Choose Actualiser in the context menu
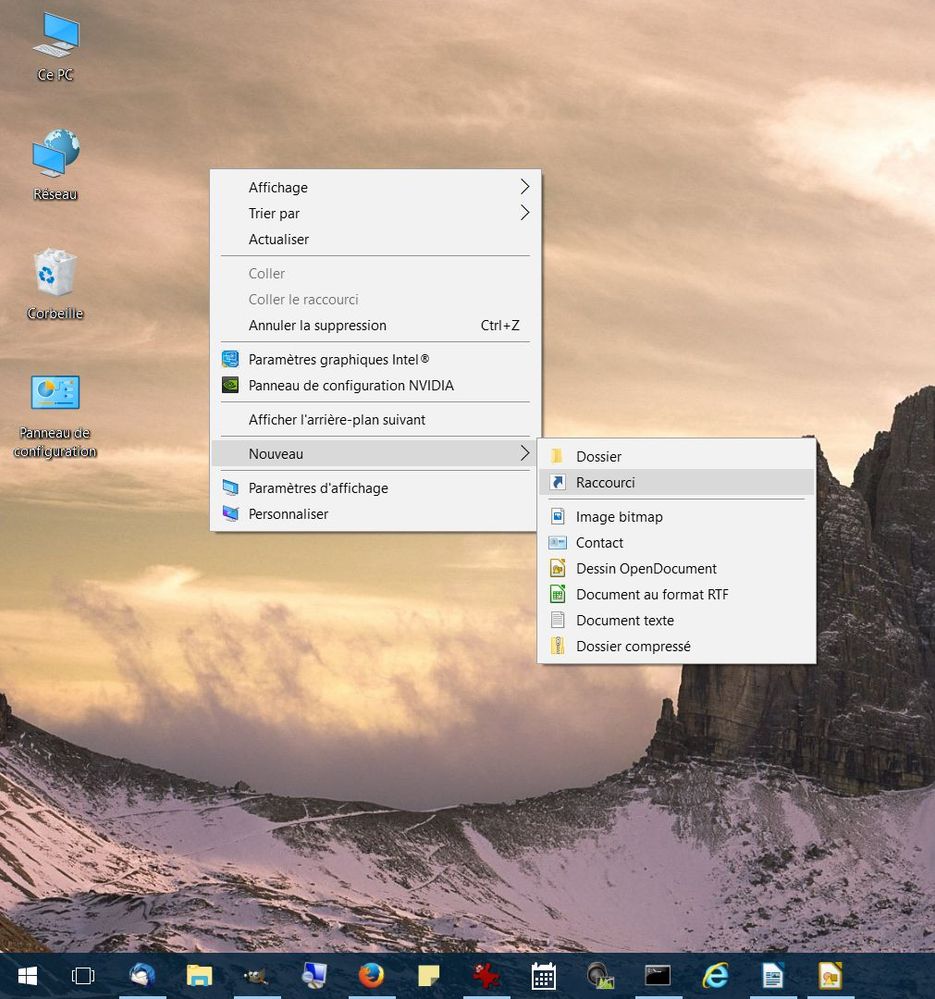Viewport: 935px width, 999px height. coord(279,239)
